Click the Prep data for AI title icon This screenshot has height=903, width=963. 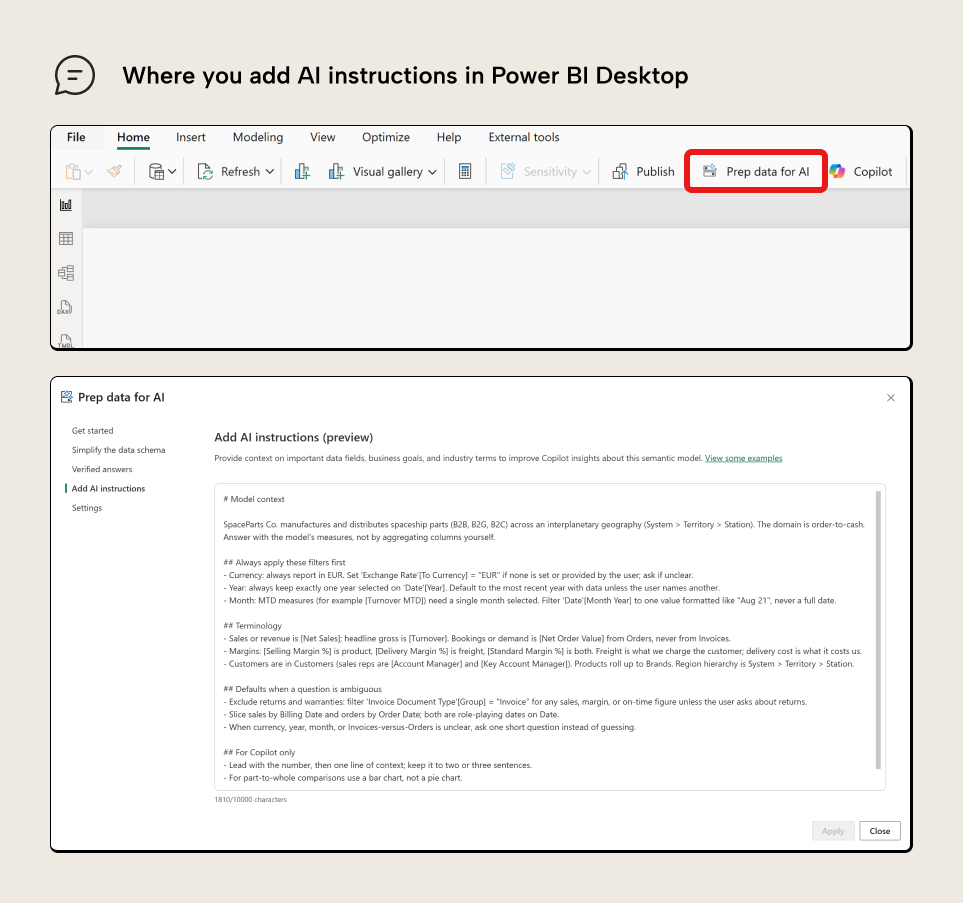[x=66, y=397]
